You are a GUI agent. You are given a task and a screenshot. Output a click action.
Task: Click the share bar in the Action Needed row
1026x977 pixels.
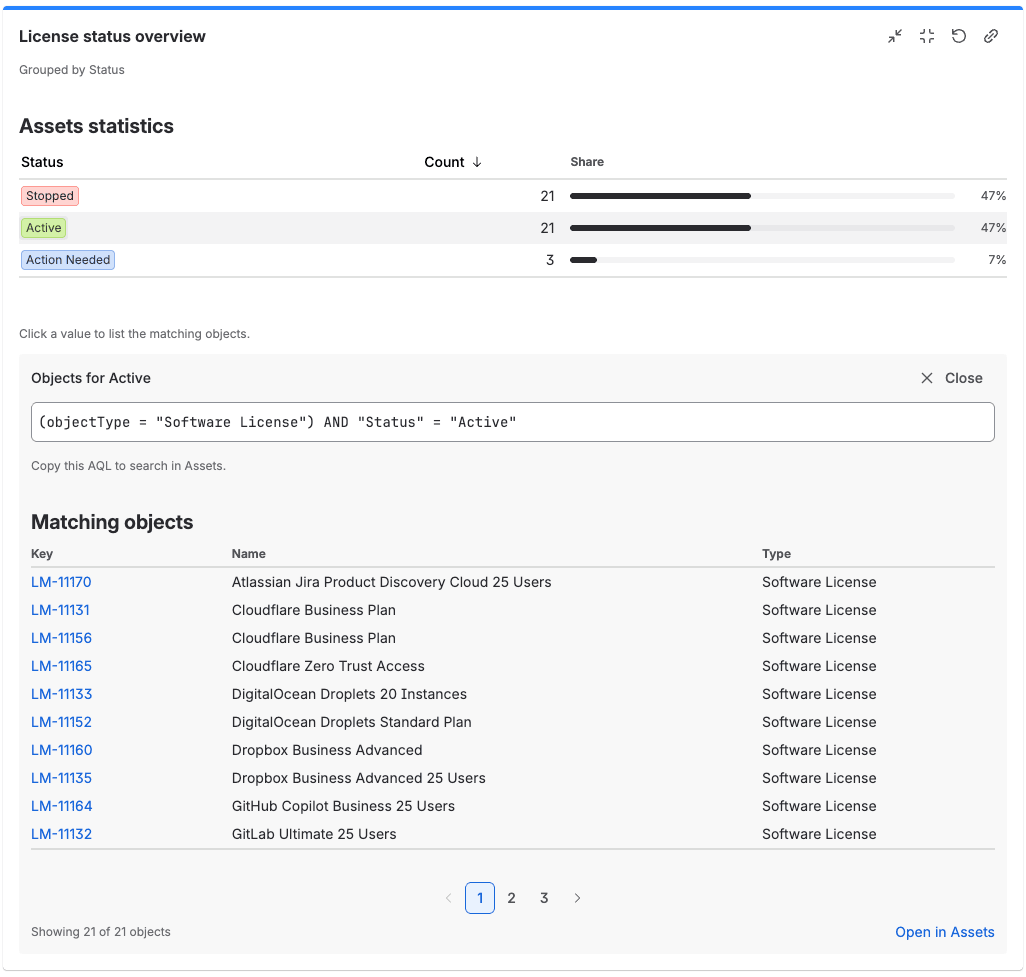click(x=762, y=260)
